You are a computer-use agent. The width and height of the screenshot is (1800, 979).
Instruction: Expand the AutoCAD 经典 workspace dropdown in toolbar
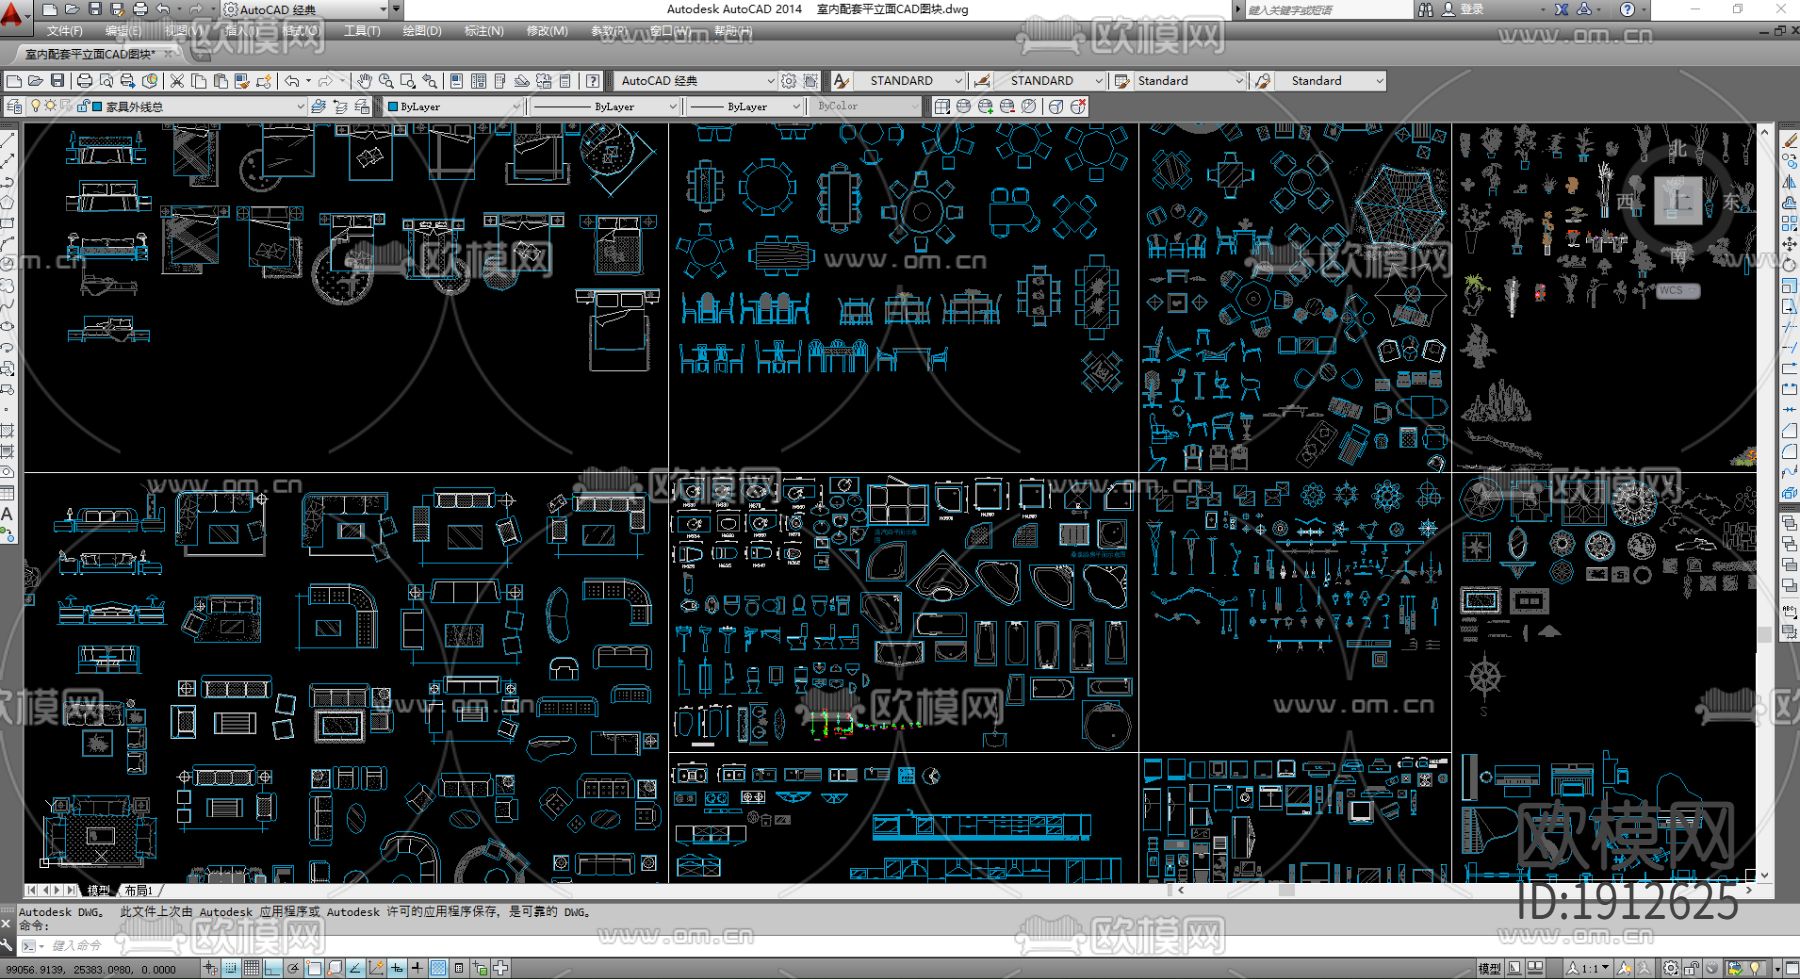coord(770,81)
